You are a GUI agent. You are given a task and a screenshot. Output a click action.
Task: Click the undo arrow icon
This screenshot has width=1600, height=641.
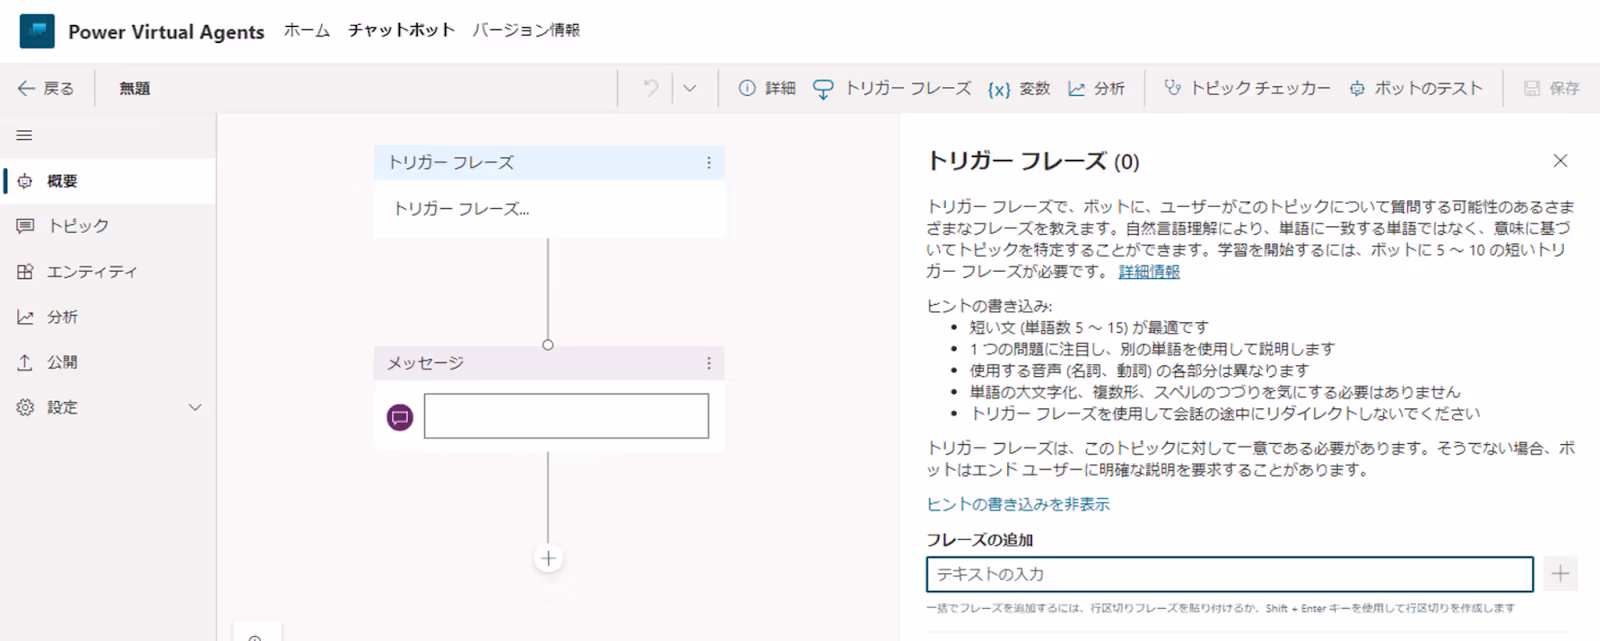pyautogui.click(x=651, y=88)
